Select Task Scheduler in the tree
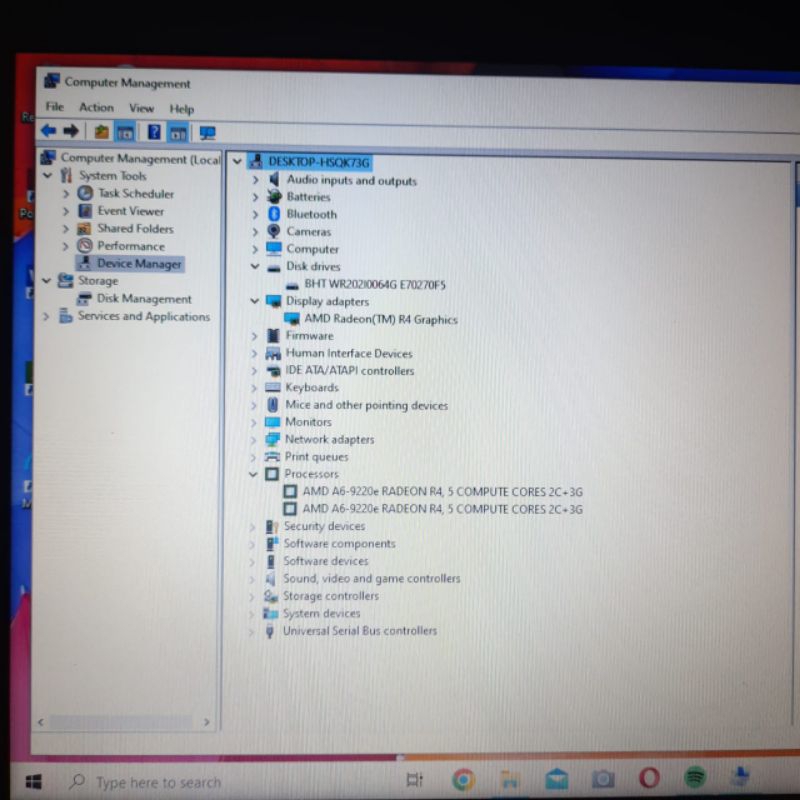Screen dimensions: 800x800 (136, 193)
